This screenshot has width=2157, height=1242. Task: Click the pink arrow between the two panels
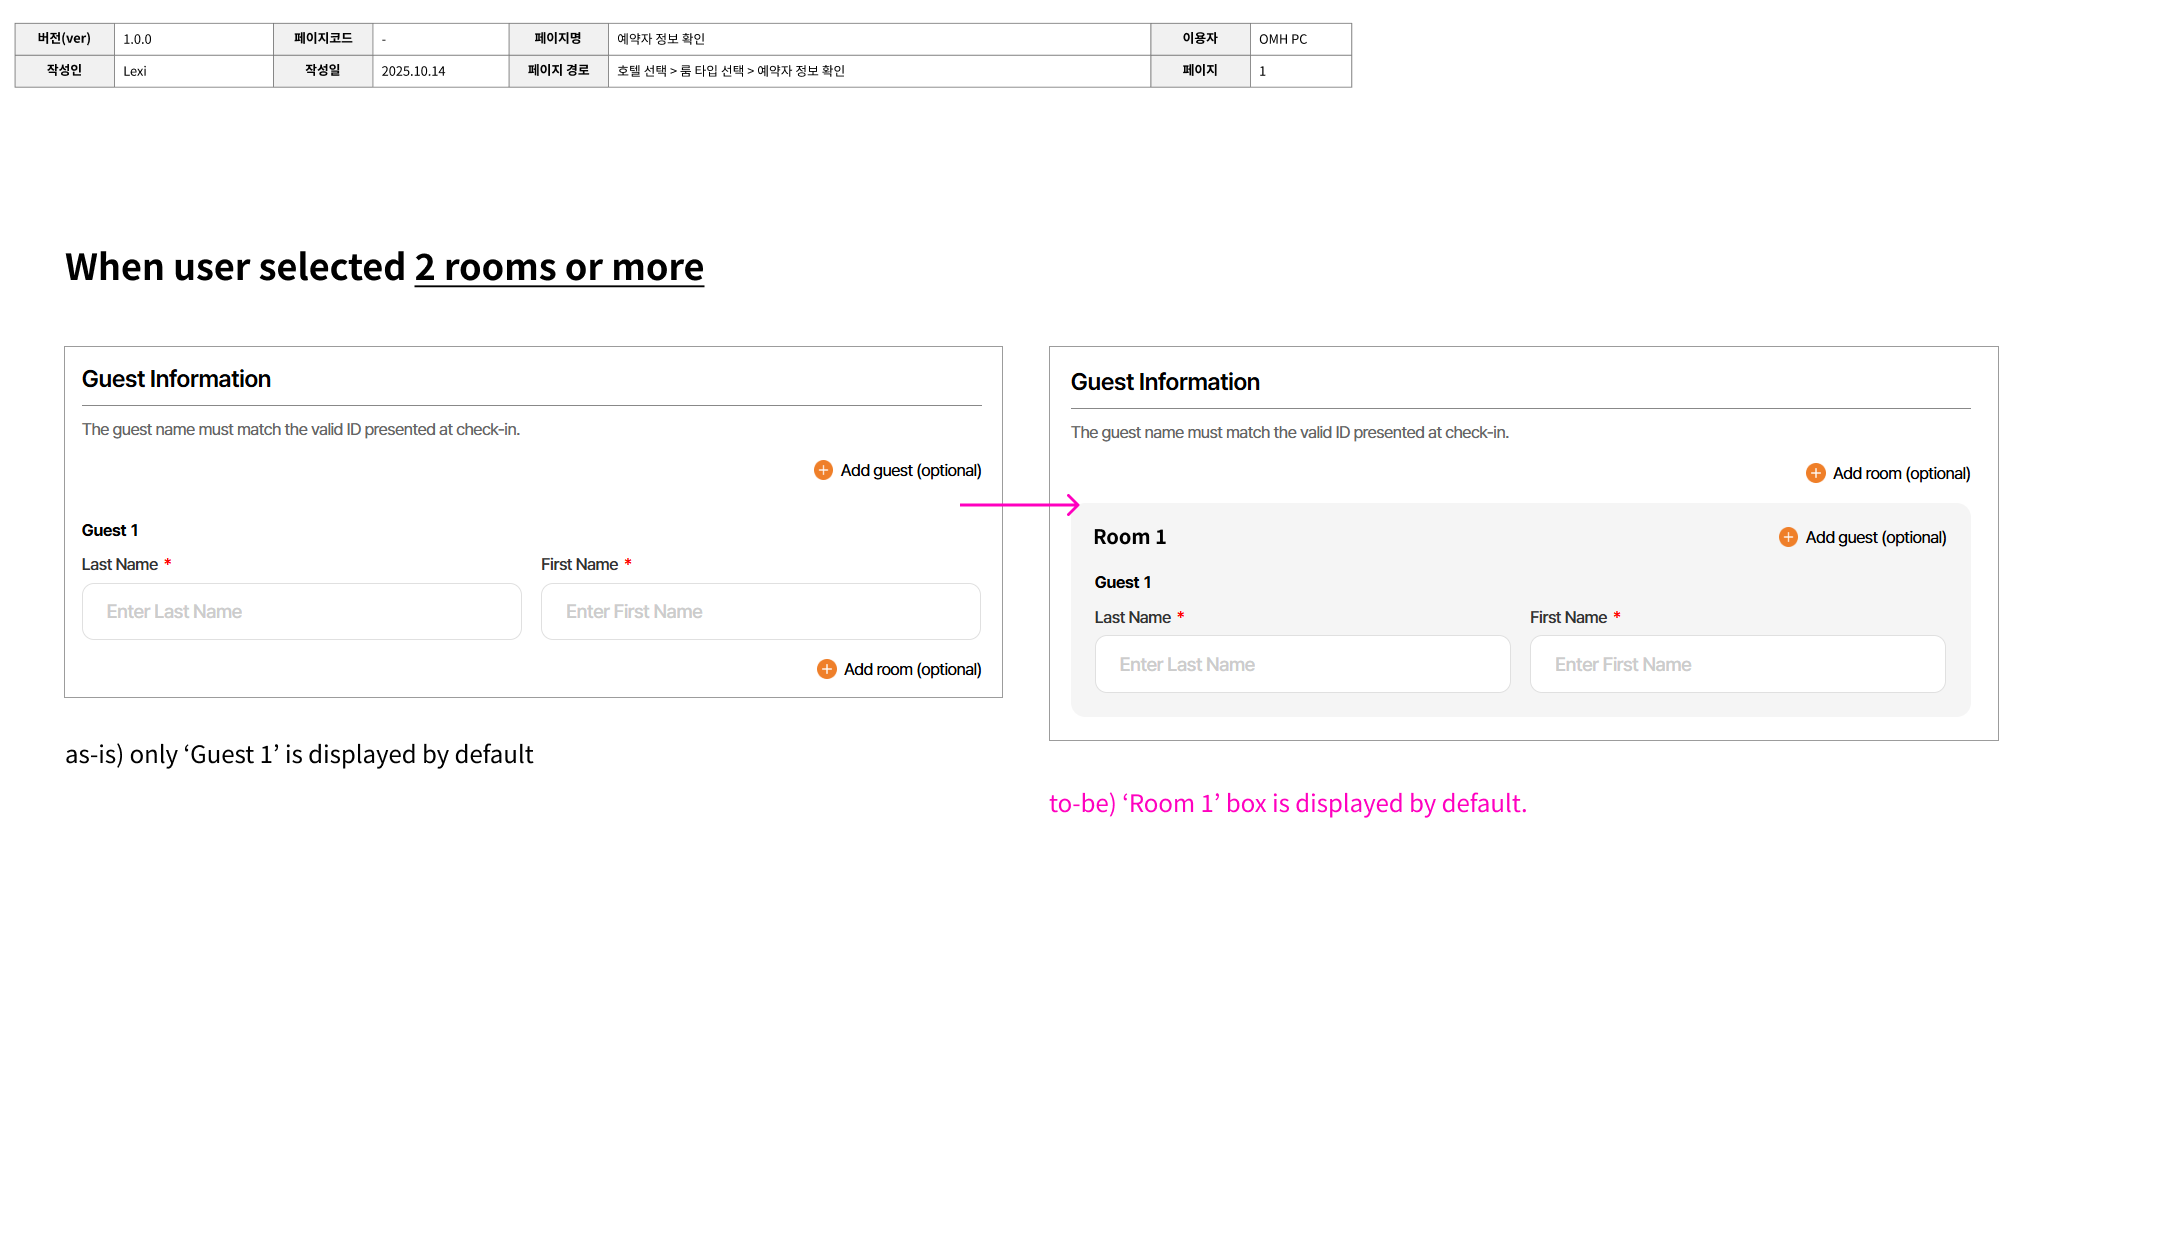pos(1019,505)
